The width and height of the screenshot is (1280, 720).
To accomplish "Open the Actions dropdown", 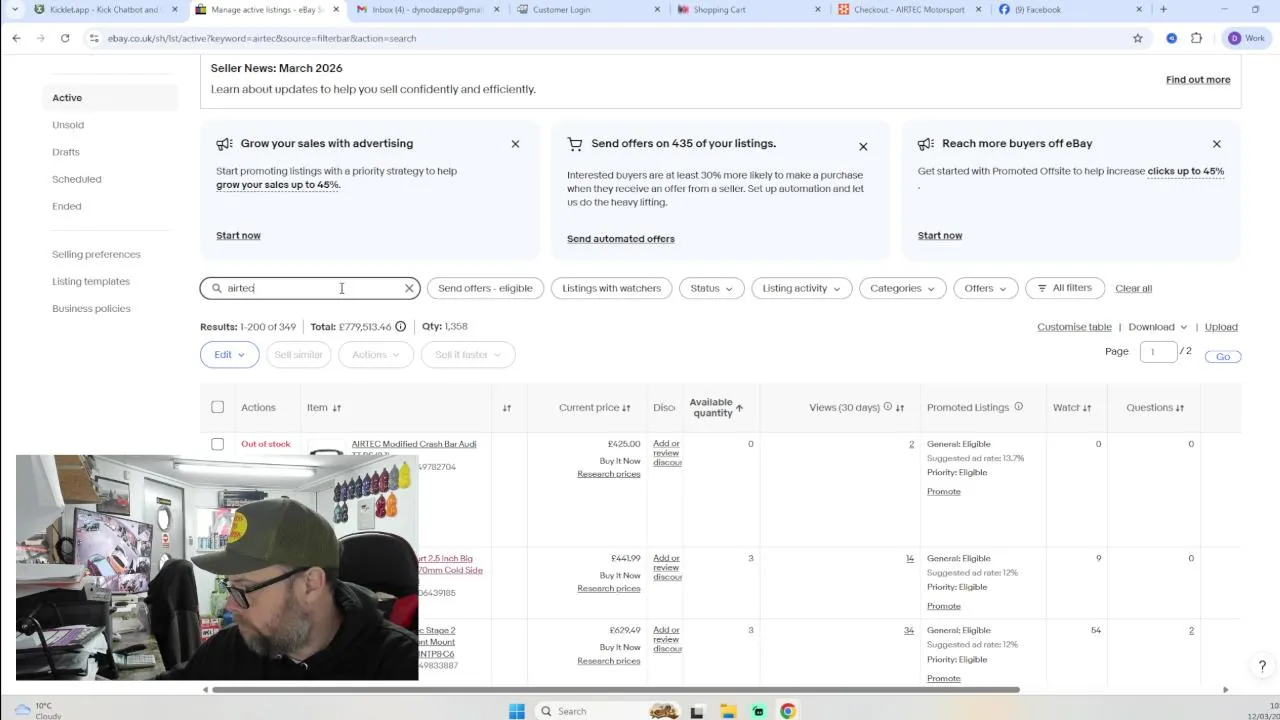I will click(x=375, y=355).
